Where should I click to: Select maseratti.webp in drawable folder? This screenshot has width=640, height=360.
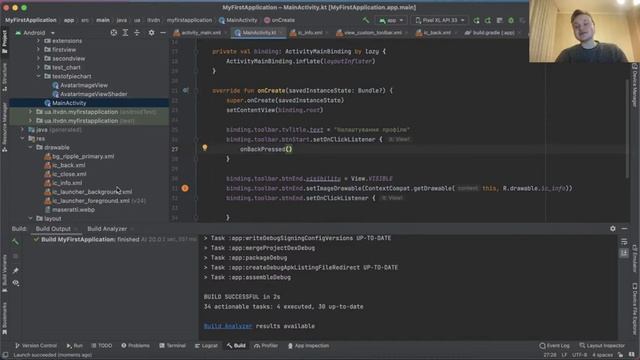tap(73, 210)
